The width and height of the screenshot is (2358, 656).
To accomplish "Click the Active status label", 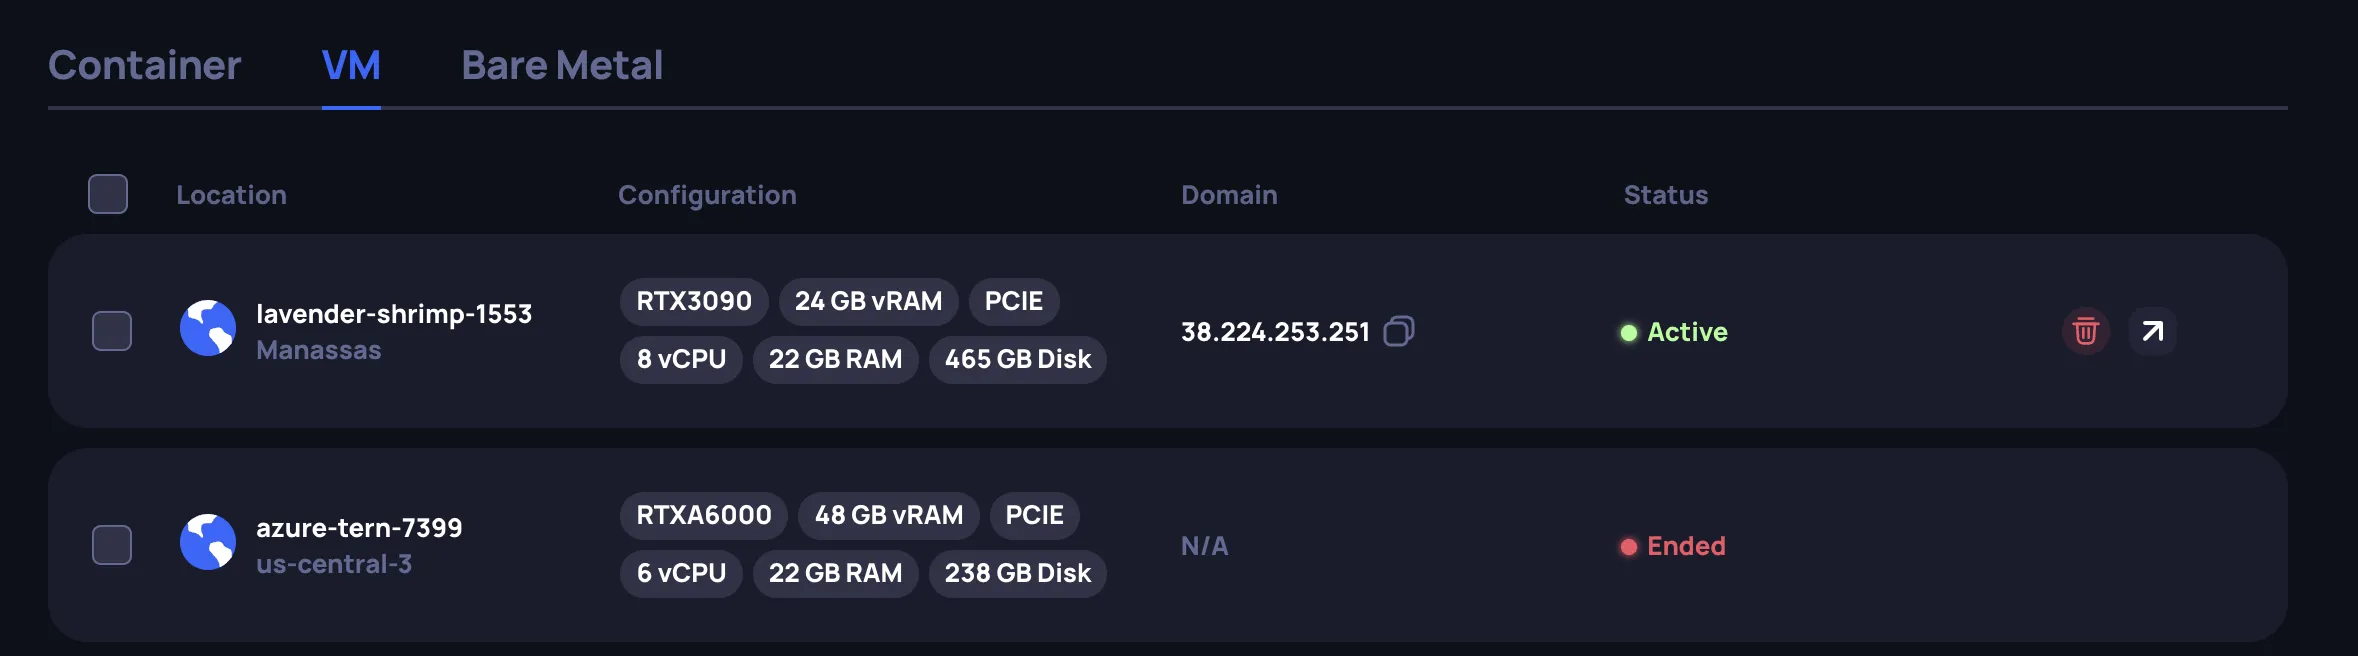I will (1687, 332).
